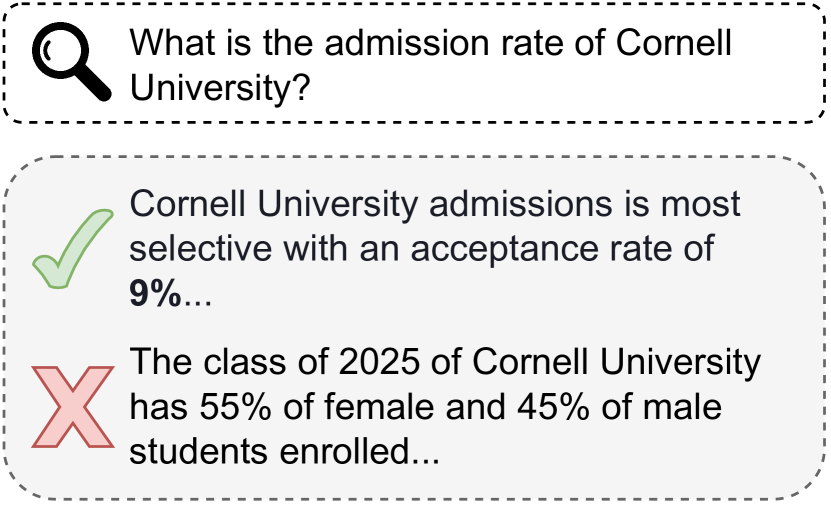The image size is (831, 508).
Task: Click '45%' in the second passage
Action: (x=553, y=407)
